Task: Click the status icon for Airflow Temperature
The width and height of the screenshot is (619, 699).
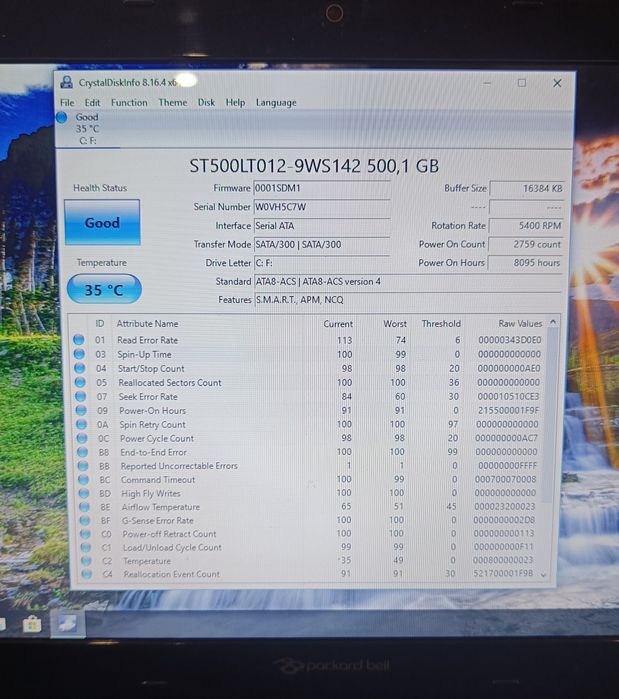Action: (84, 507)
